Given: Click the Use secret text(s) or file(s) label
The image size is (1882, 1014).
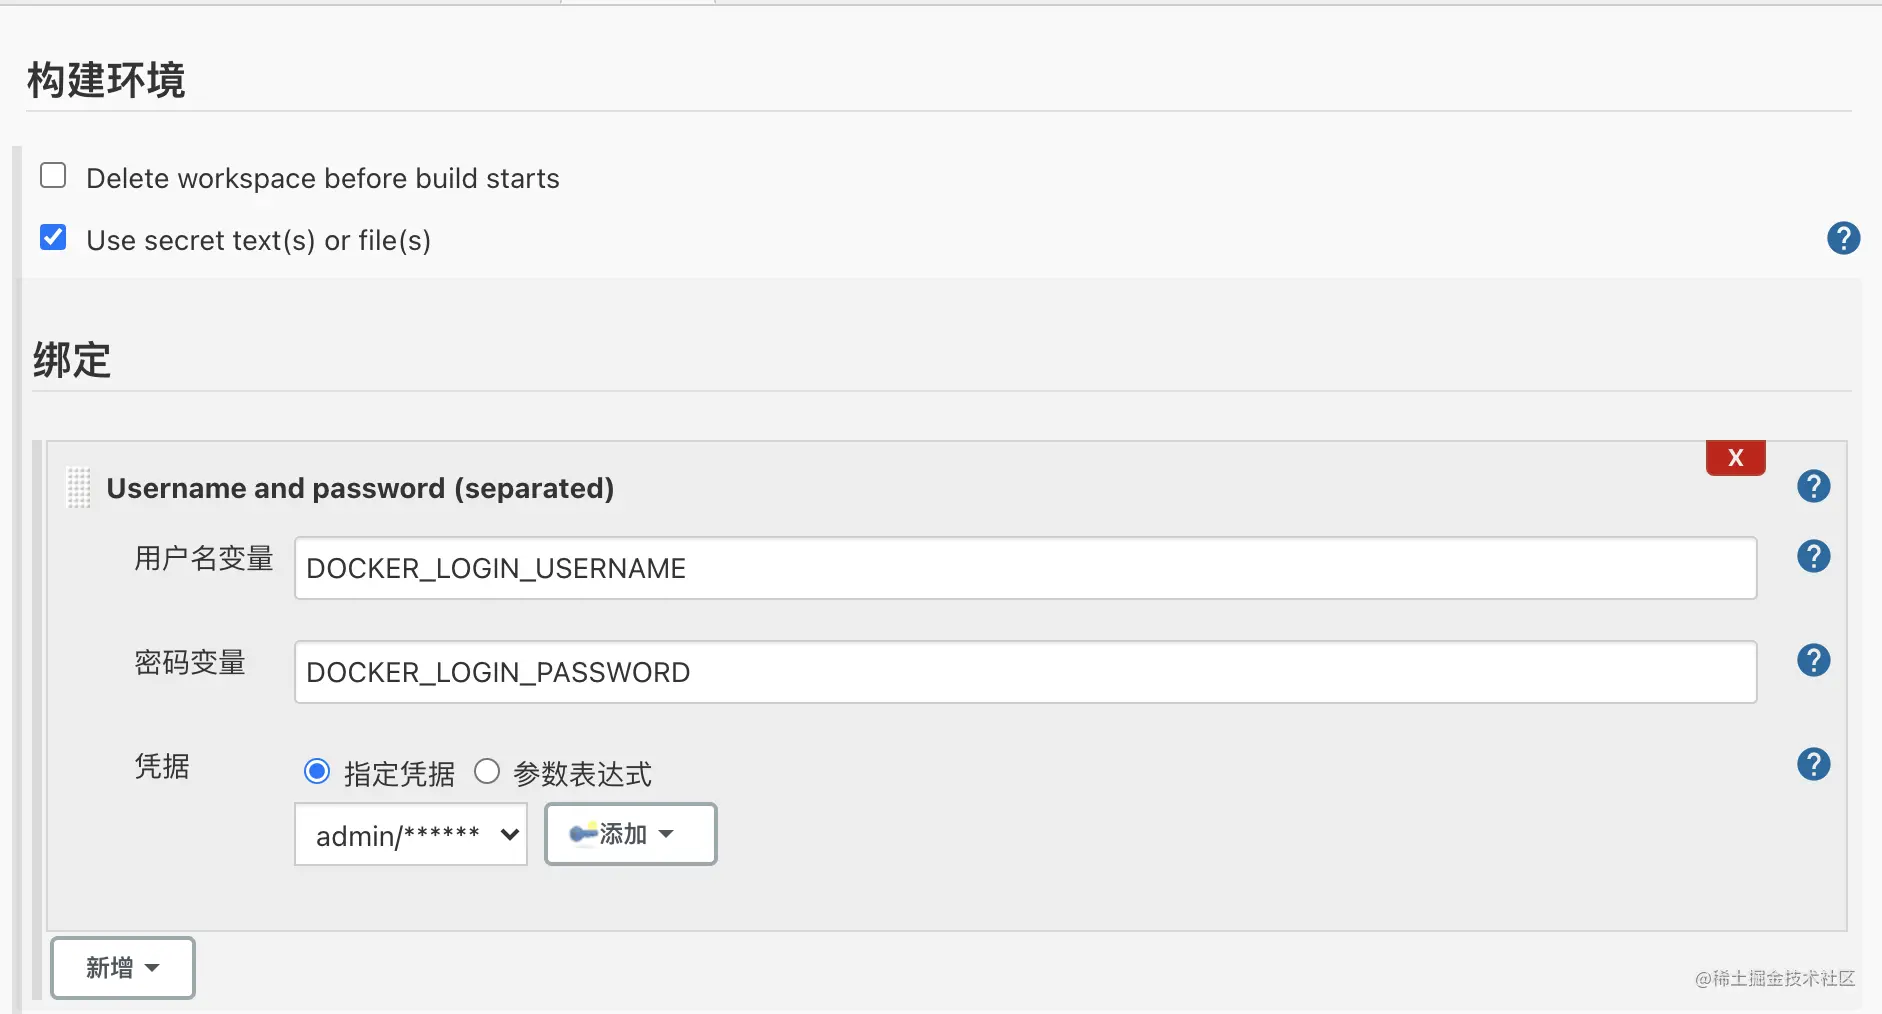Looking at the screenshot, I should (258, 240).
